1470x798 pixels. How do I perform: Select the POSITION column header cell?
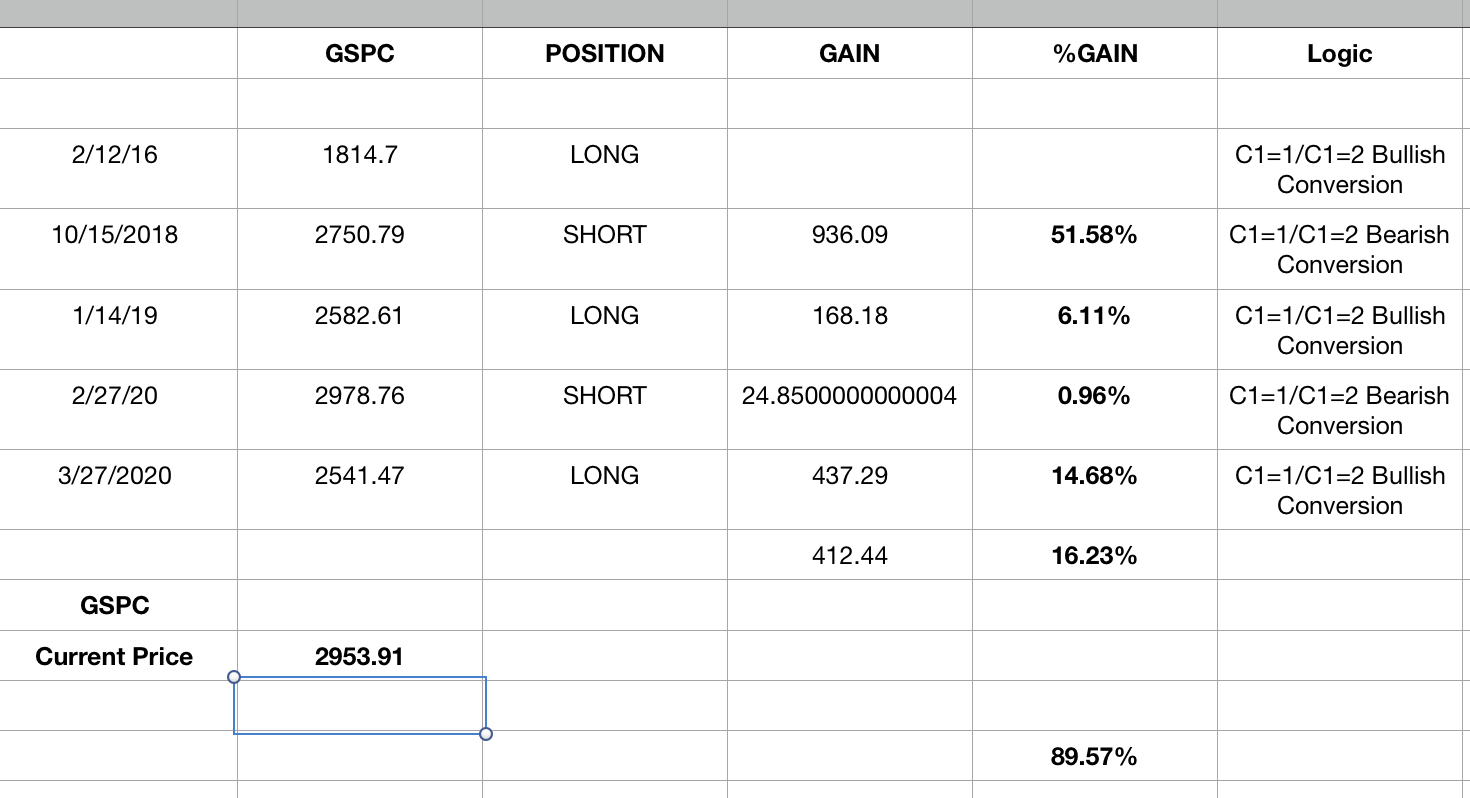[604, 54]
